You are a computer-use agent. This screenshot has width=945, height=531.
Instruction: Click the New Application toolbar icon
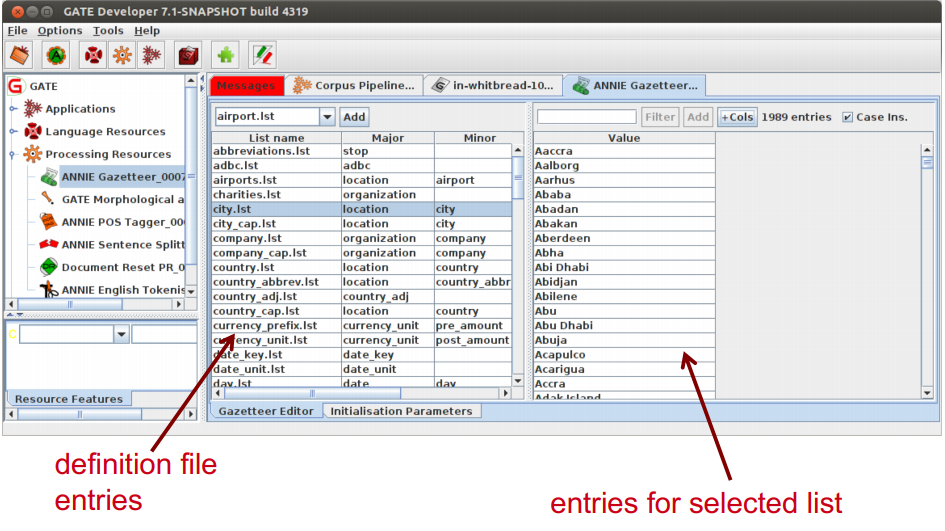152,55
